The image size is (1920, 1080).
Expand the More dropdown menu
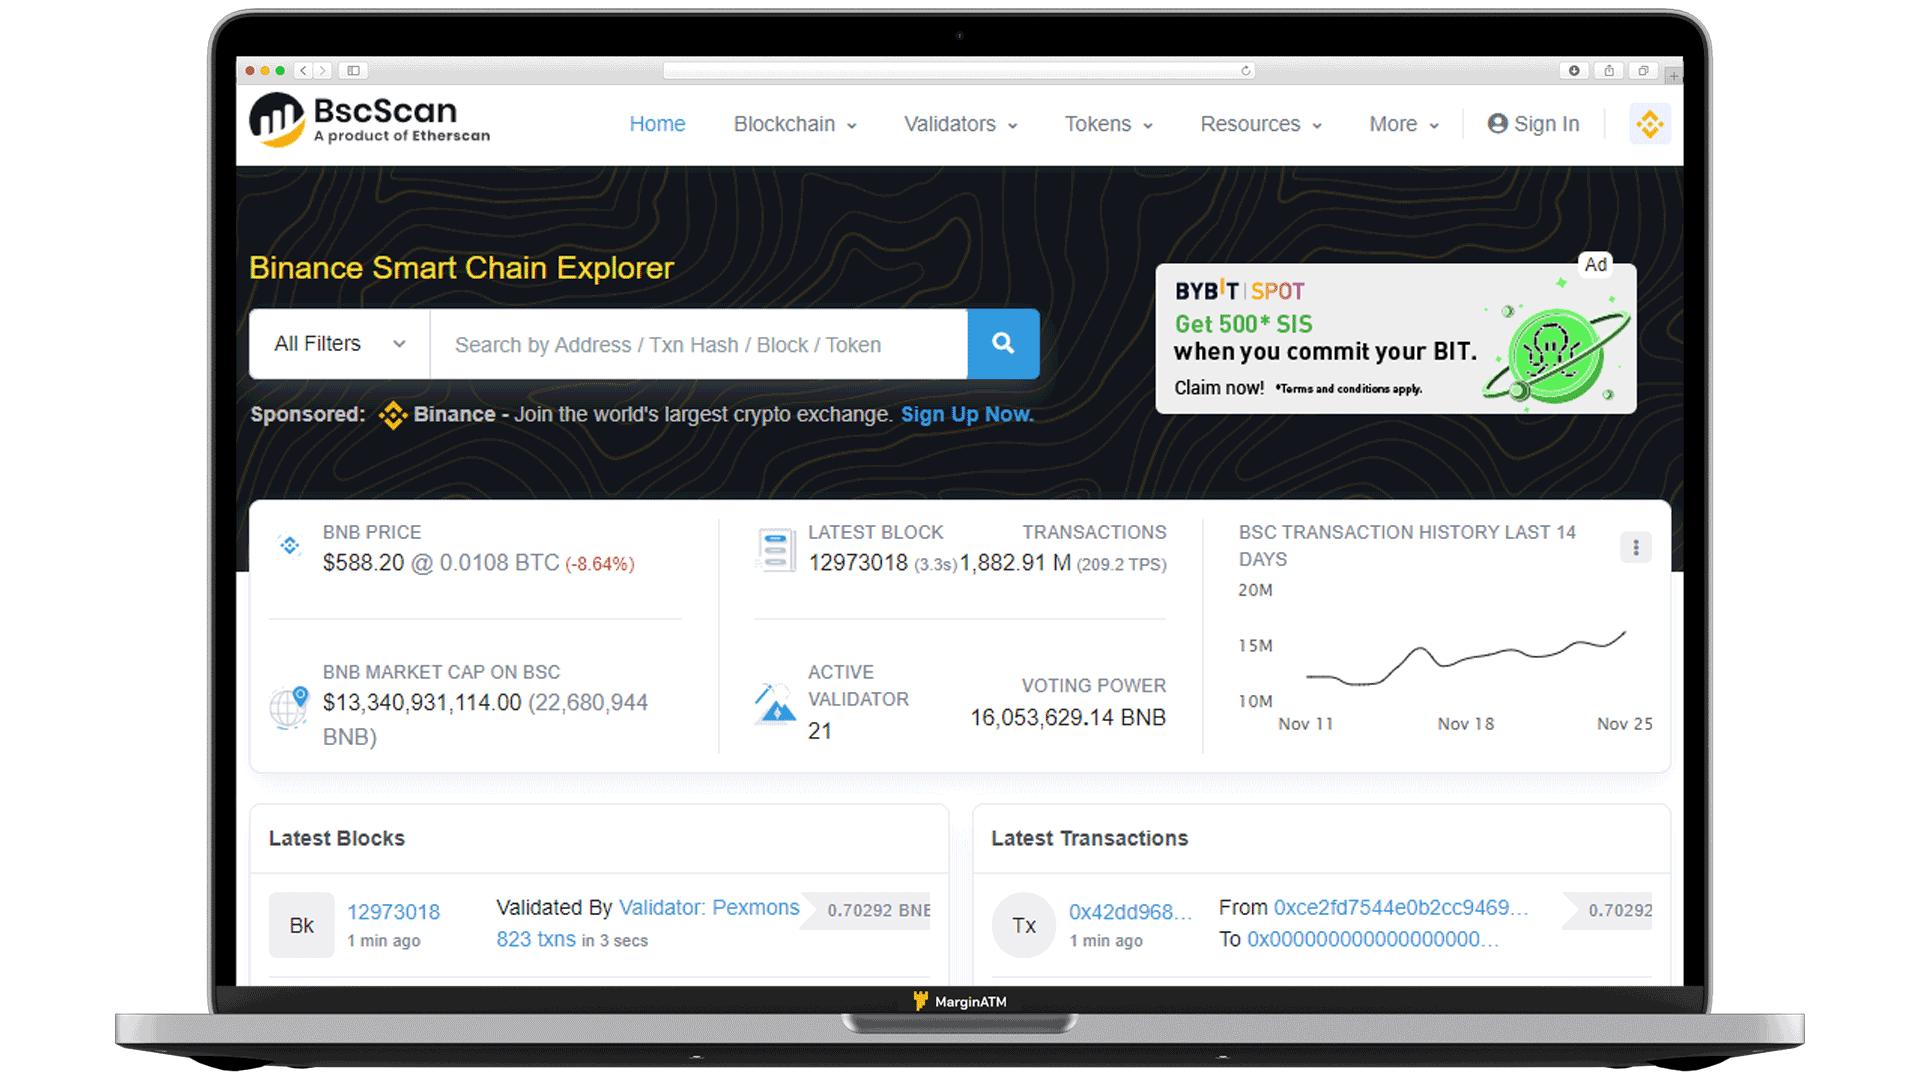click(1403, 124)
